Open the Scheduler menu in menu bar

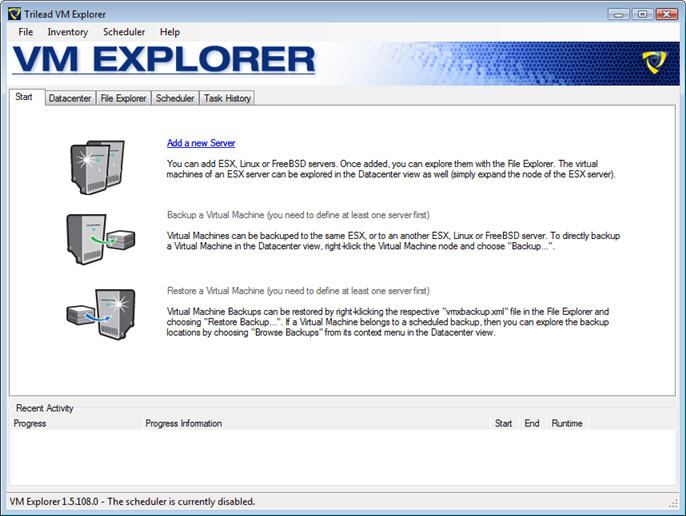pyautogui.click(x=124, y=32)
